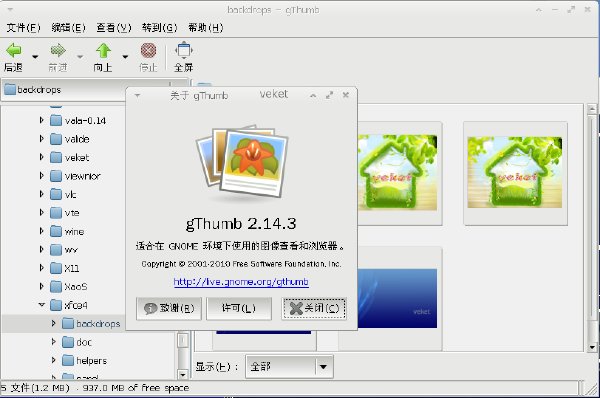The height and width of the screenshot is (398, 600).
Task: Open the Up button dropdown arrow
Action: pyautogui.click(x=125, y=57)
